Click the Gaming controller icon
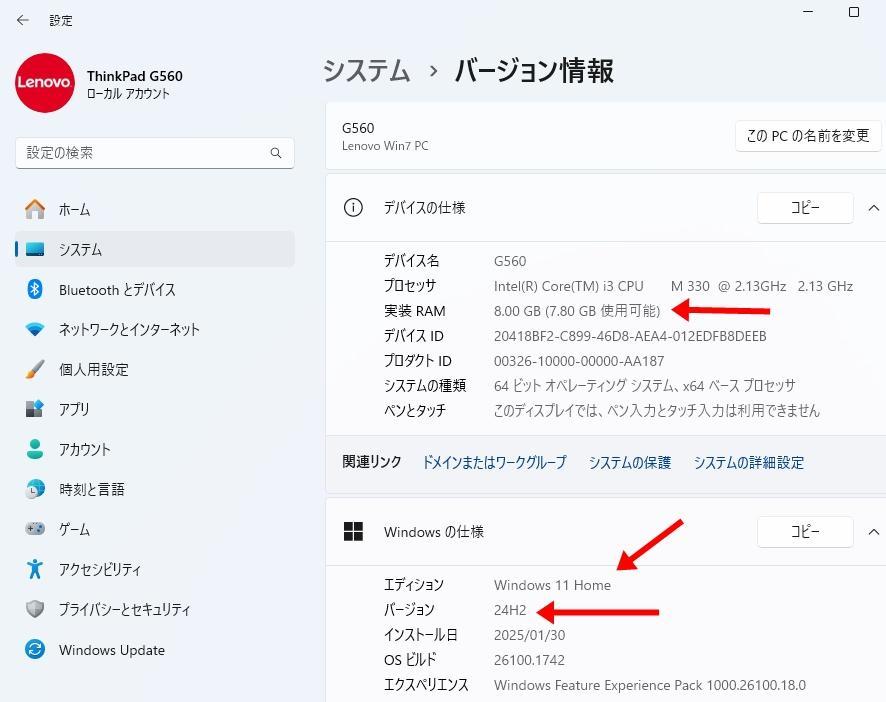 coord(35,529)
